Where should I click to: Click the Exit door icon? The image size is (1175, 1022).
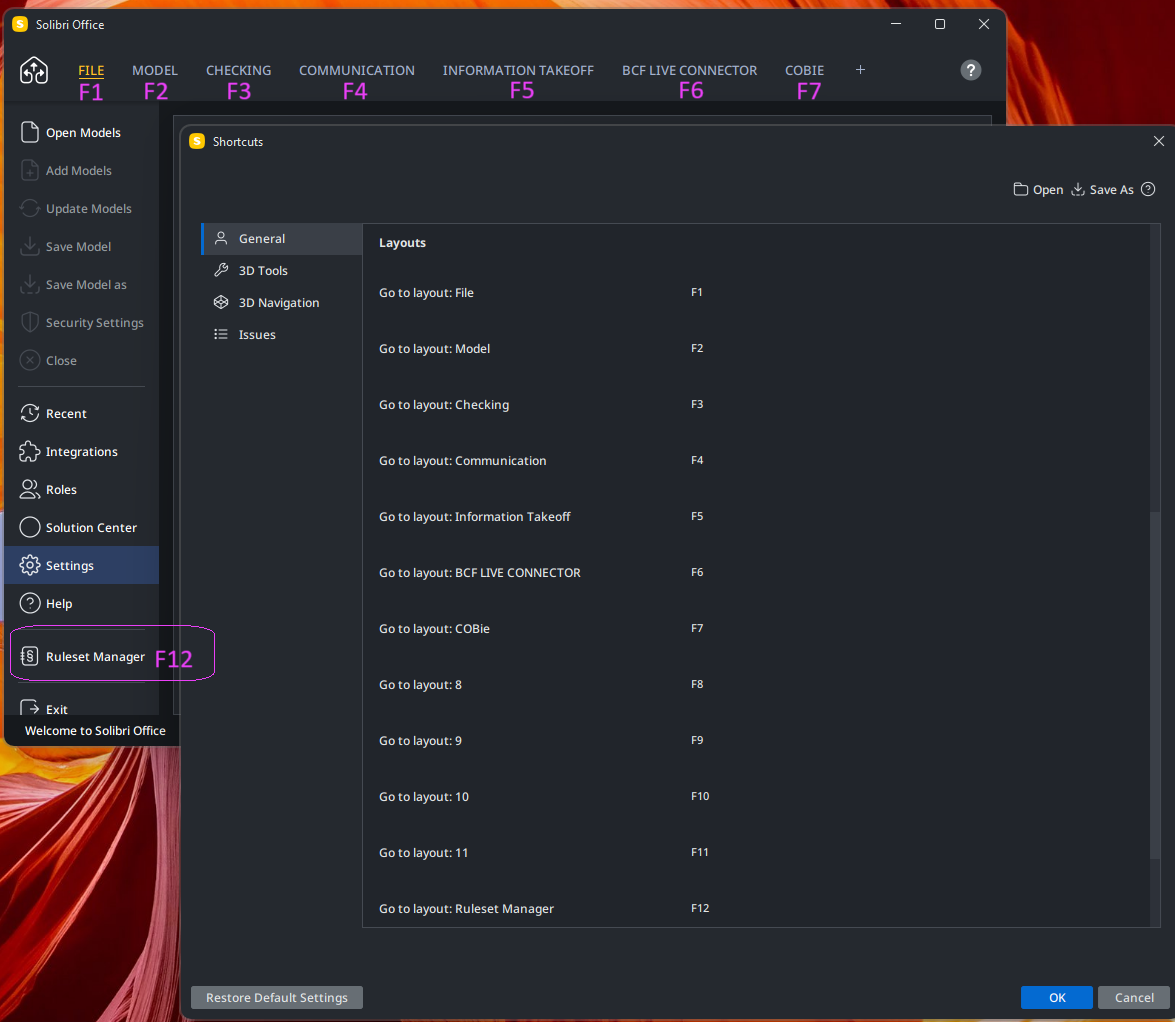[x=29, y=707]
